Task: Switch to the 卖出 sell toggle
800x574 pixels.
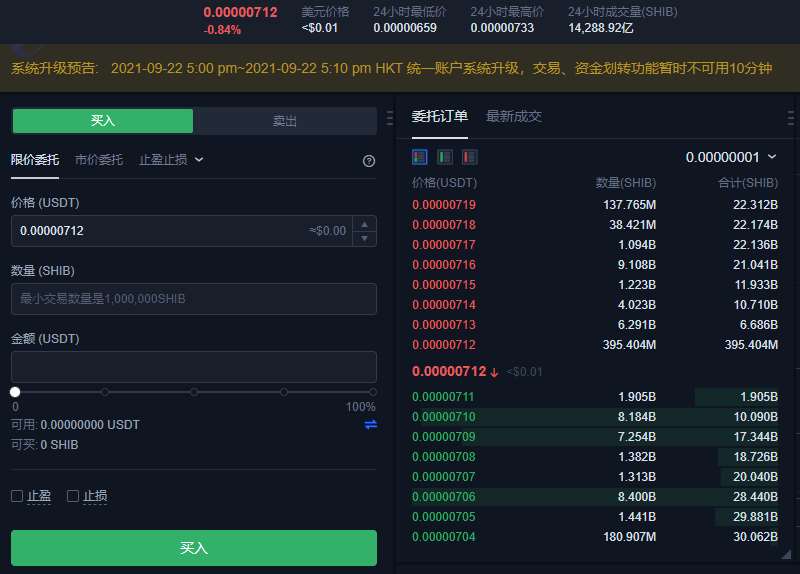Action: click(285, 121)
